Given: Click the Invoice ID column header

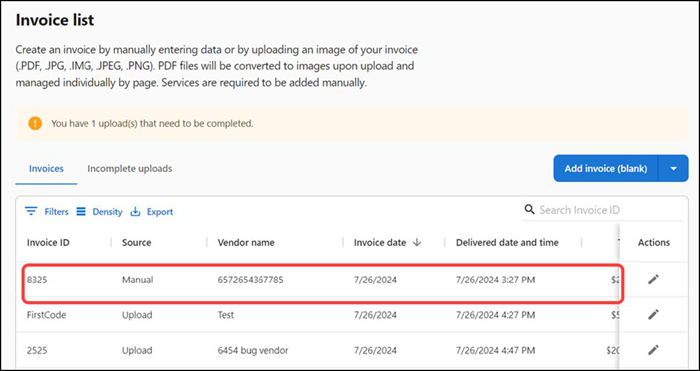Looking at the screenshot, I should 48,242.
